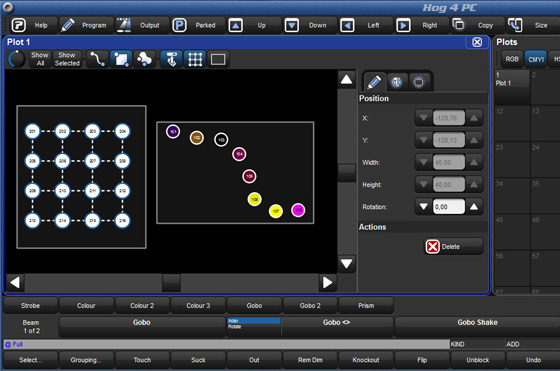This screenshot has height=371, width=560.
Task: Open the Output window icon
Action: coord(124,25)
